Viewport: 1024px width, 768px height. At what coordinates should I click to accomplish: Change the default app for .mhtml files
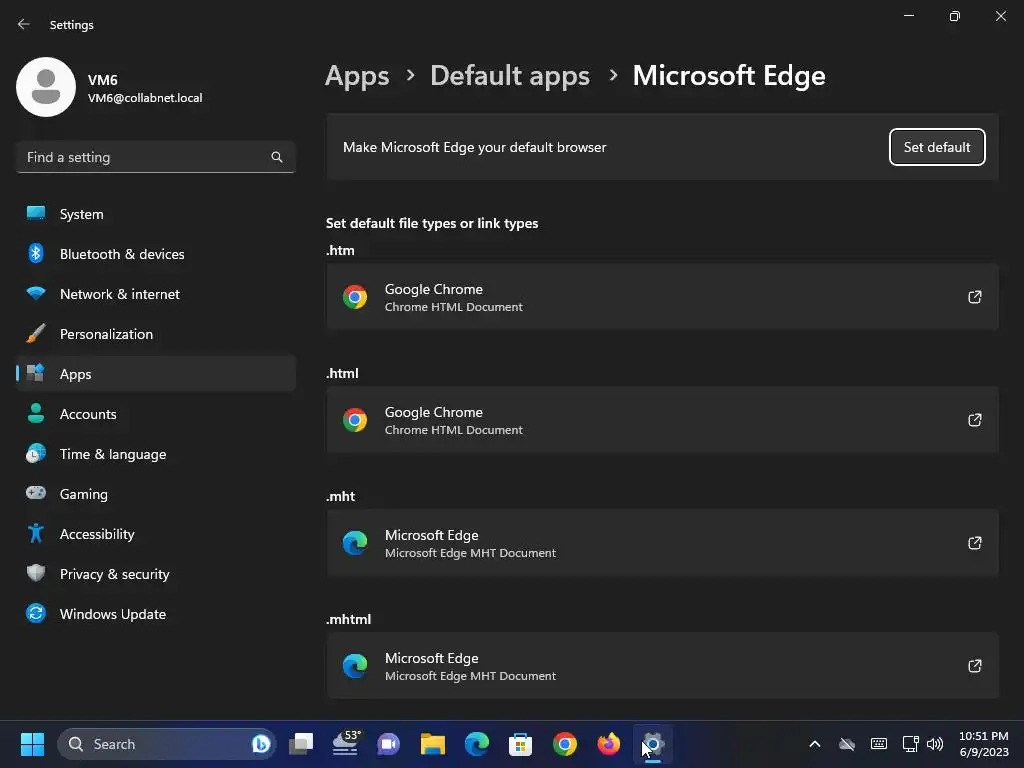[x=662, y=666]
